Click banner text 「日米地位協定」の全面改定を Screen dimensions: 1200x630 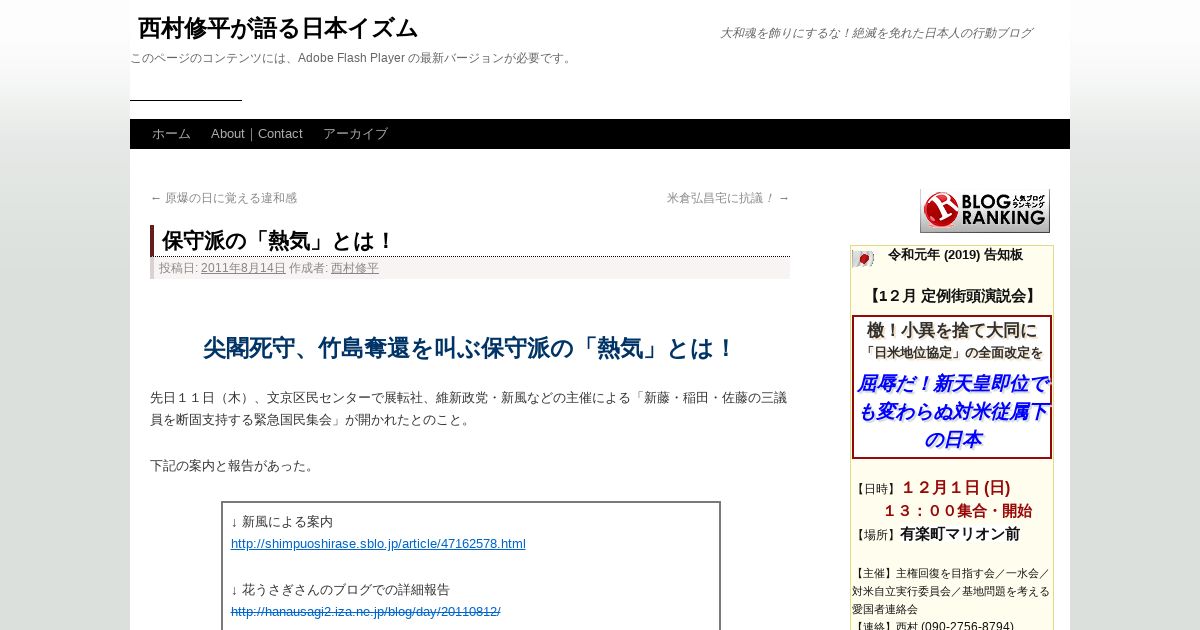[x=952, y=353]
